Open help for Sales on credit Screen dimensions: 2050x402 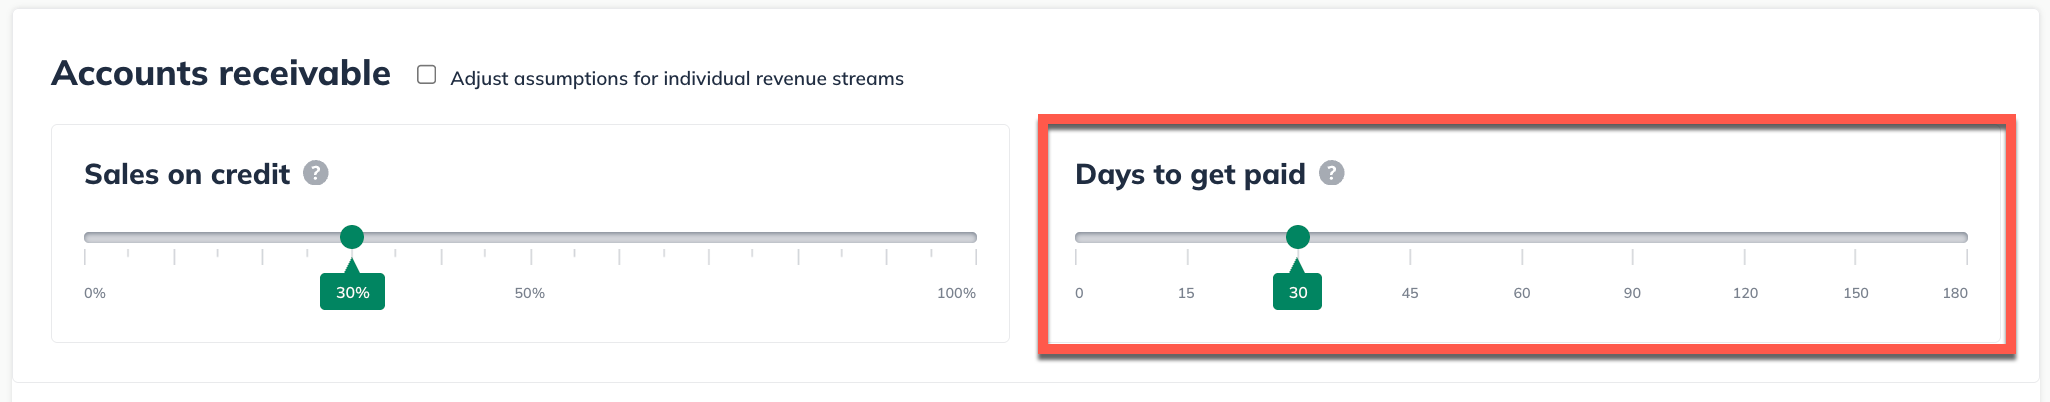click(x=316, y=173)
